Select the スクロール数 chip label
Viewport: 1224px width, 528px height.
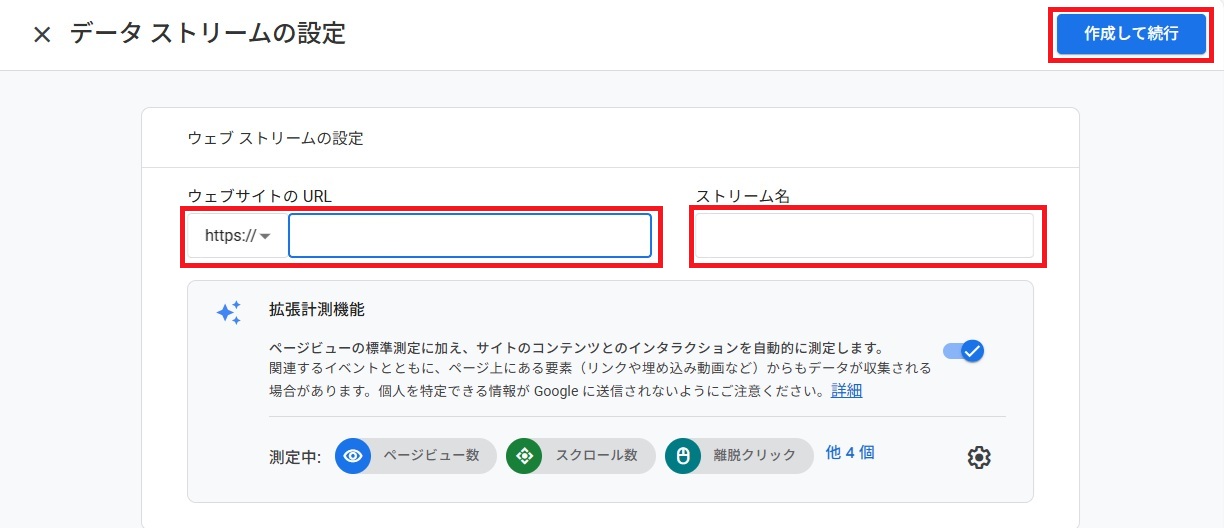(596, 455)
